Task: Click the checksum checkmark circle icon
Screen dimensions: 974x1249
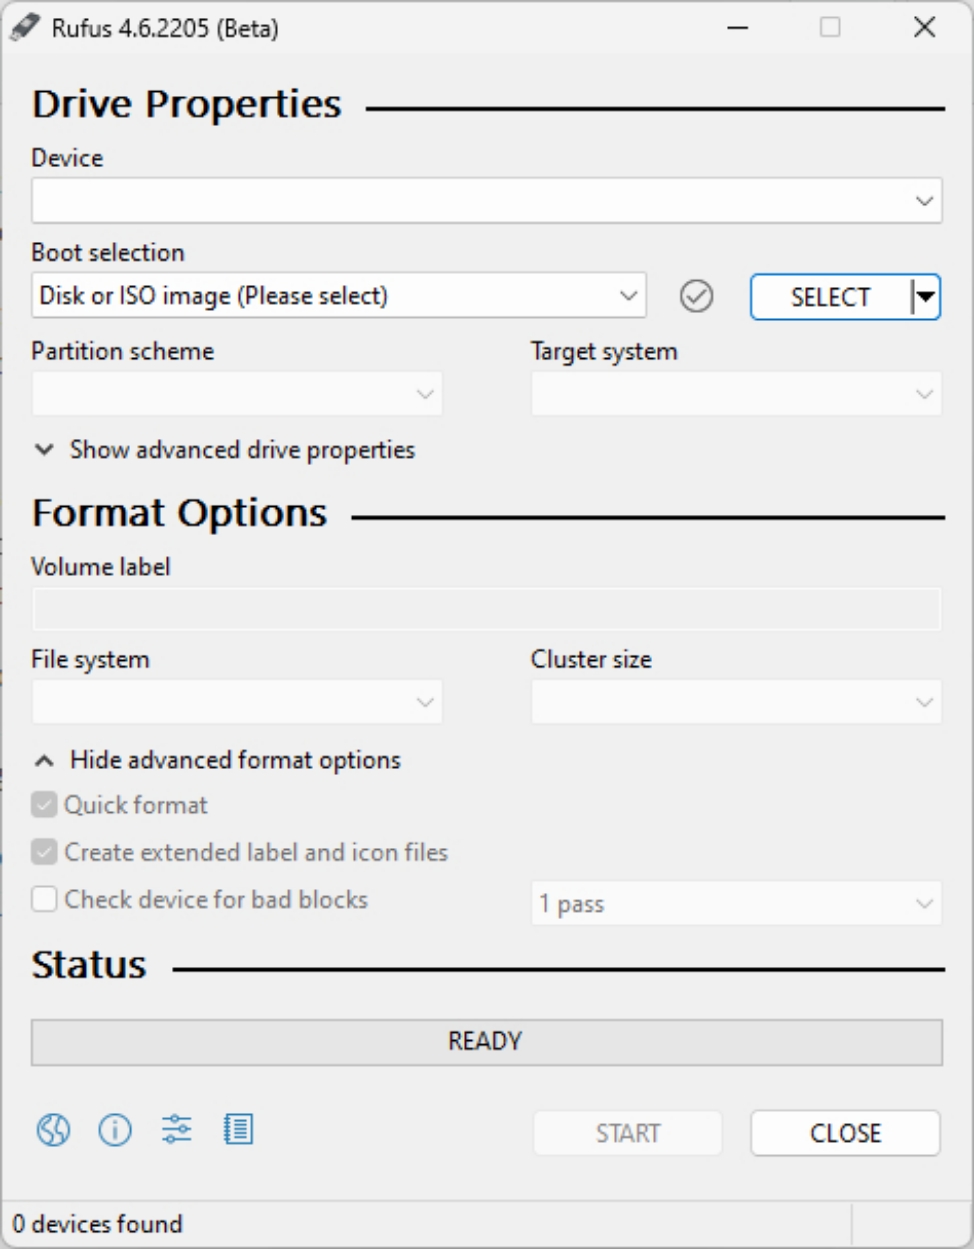Action: [696, 296]
